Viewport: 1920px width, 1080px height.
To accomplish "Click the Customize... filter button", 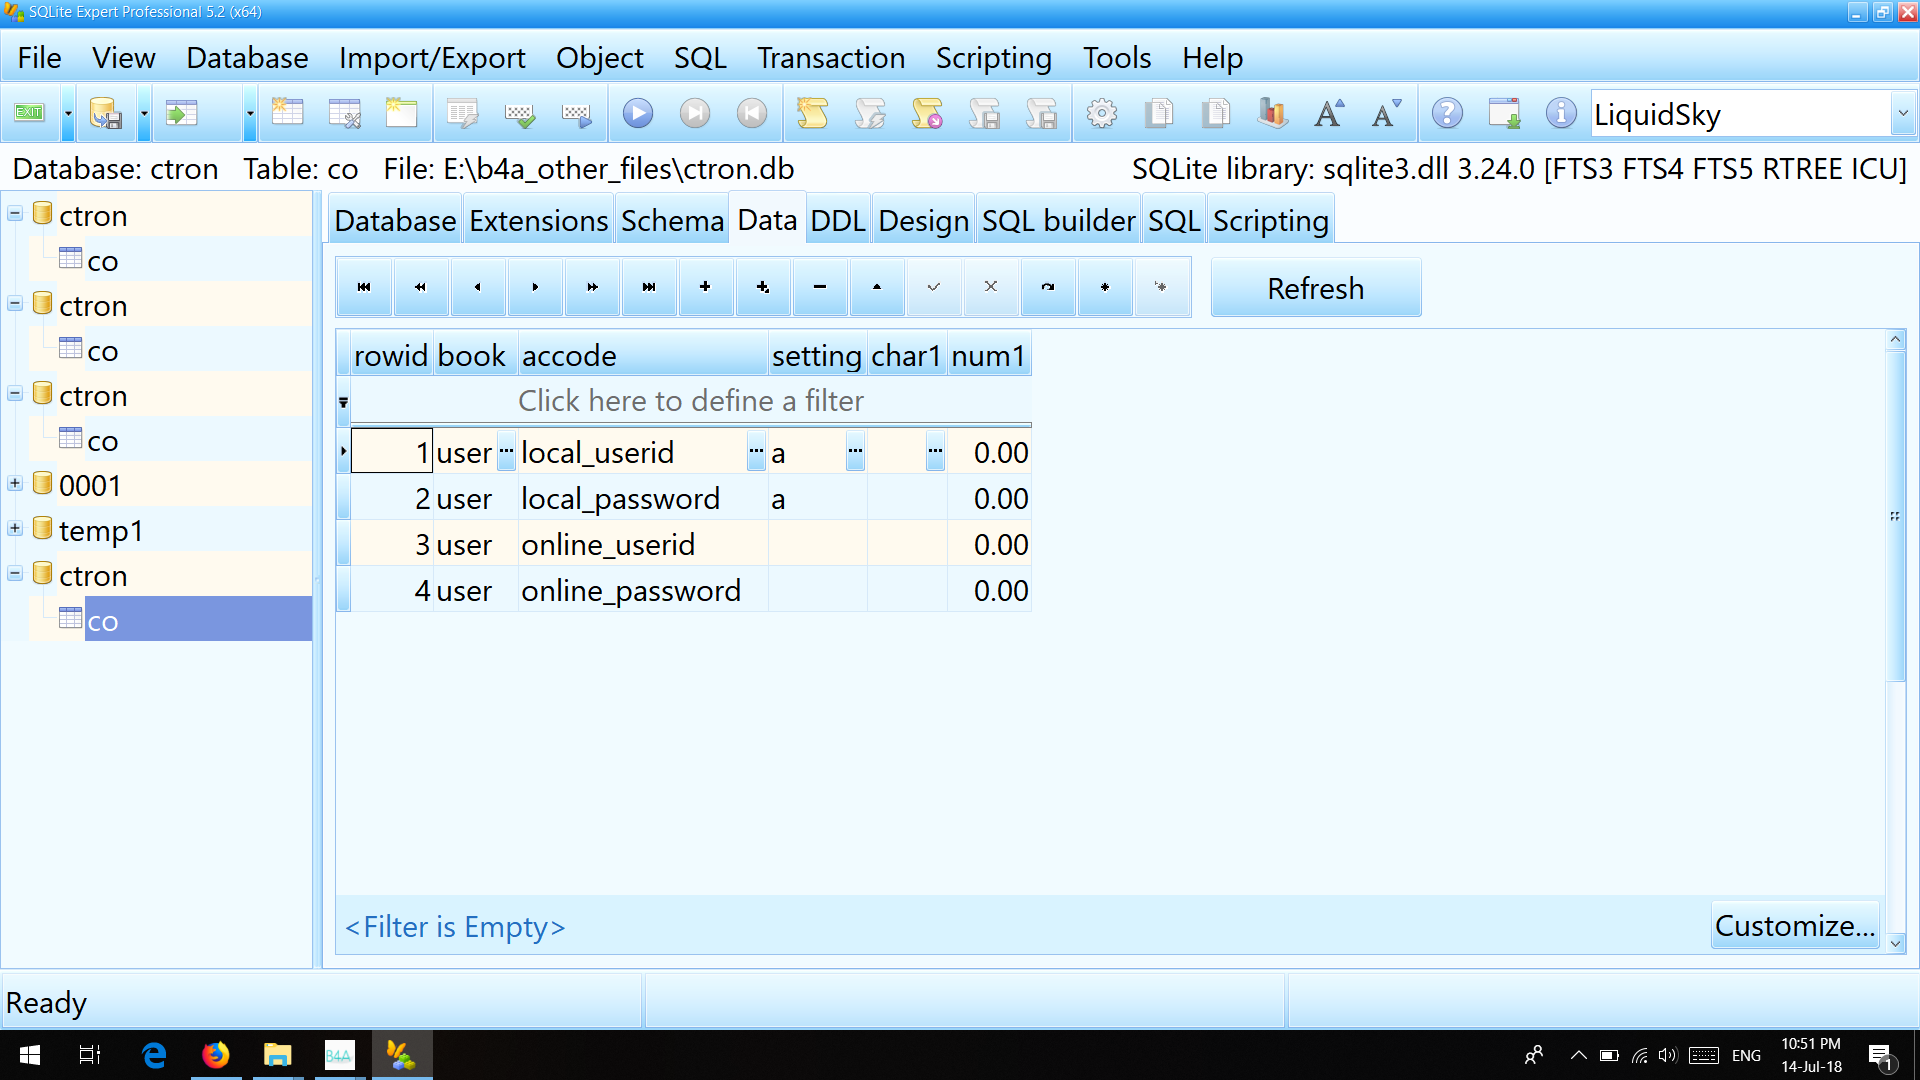I will coord(1794,926).
